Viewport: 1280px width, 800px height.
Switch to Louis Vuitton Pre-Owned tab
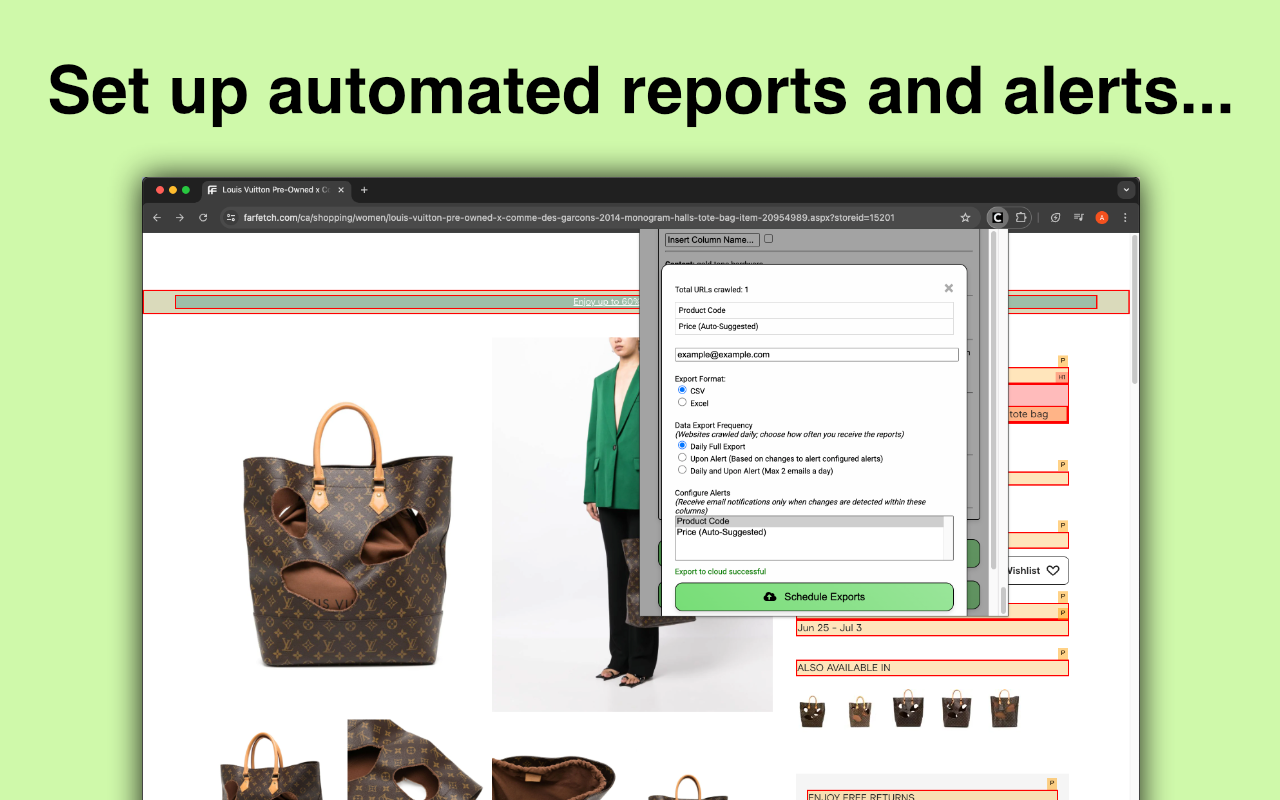point(276,190)
